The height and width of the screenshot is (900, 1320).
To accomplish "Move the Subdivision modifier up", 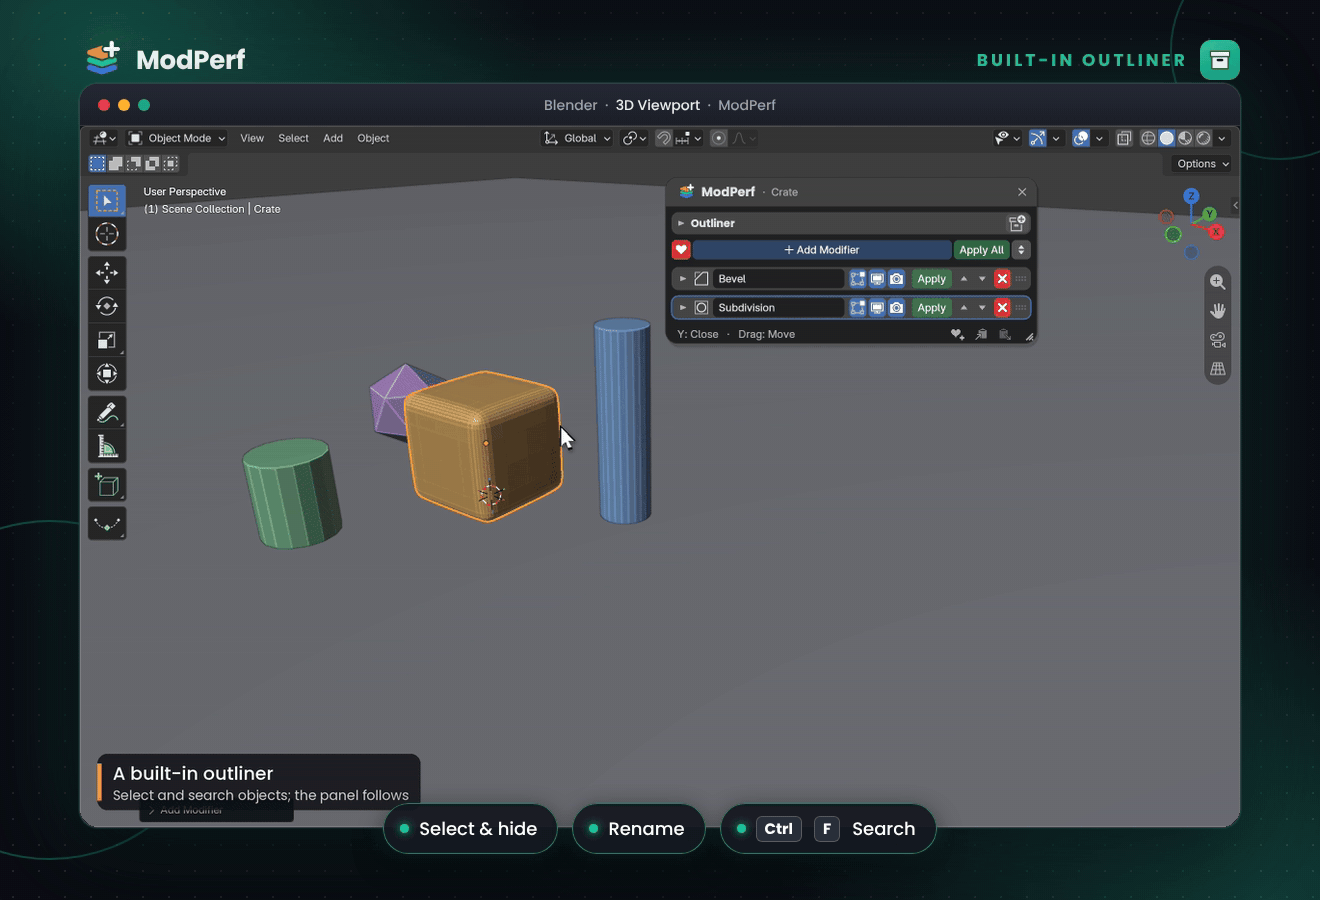I will coord(964,308).
